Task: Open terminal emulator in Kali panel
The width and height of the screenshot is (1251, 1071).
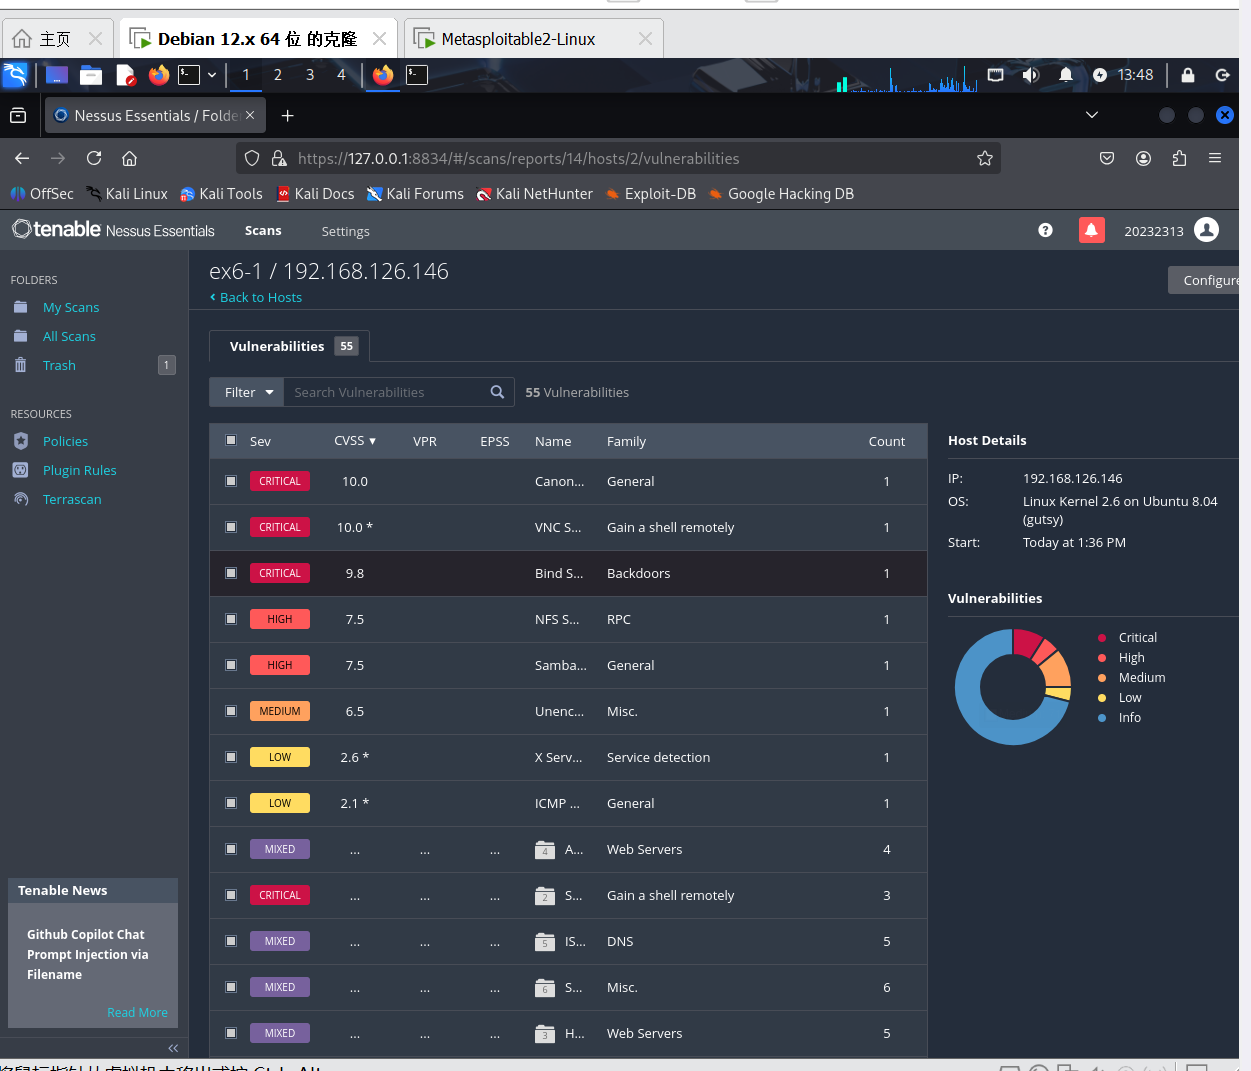Action: 189,75
